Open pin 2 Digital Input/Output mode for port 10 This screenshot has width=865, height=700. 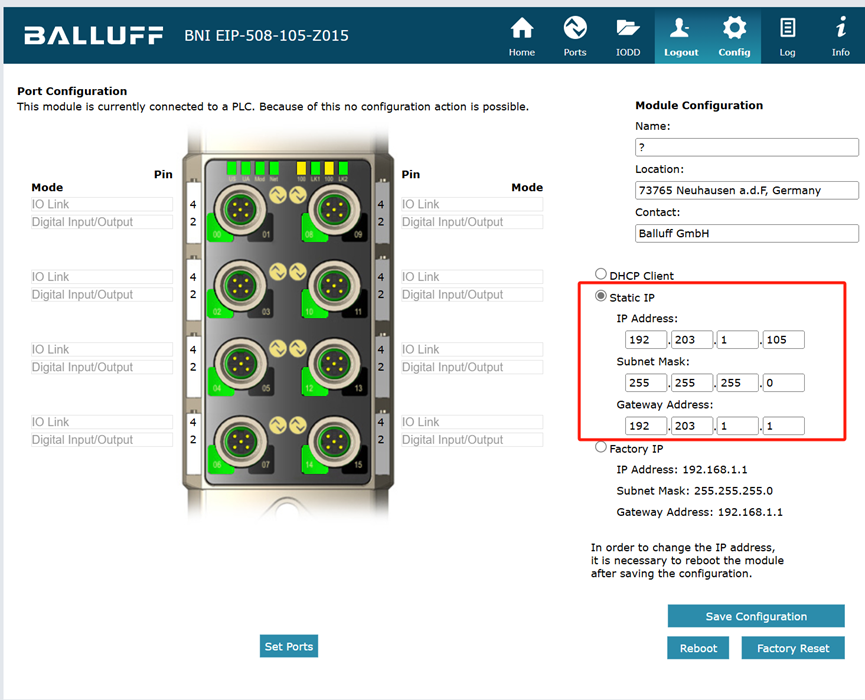click(472, 295)
